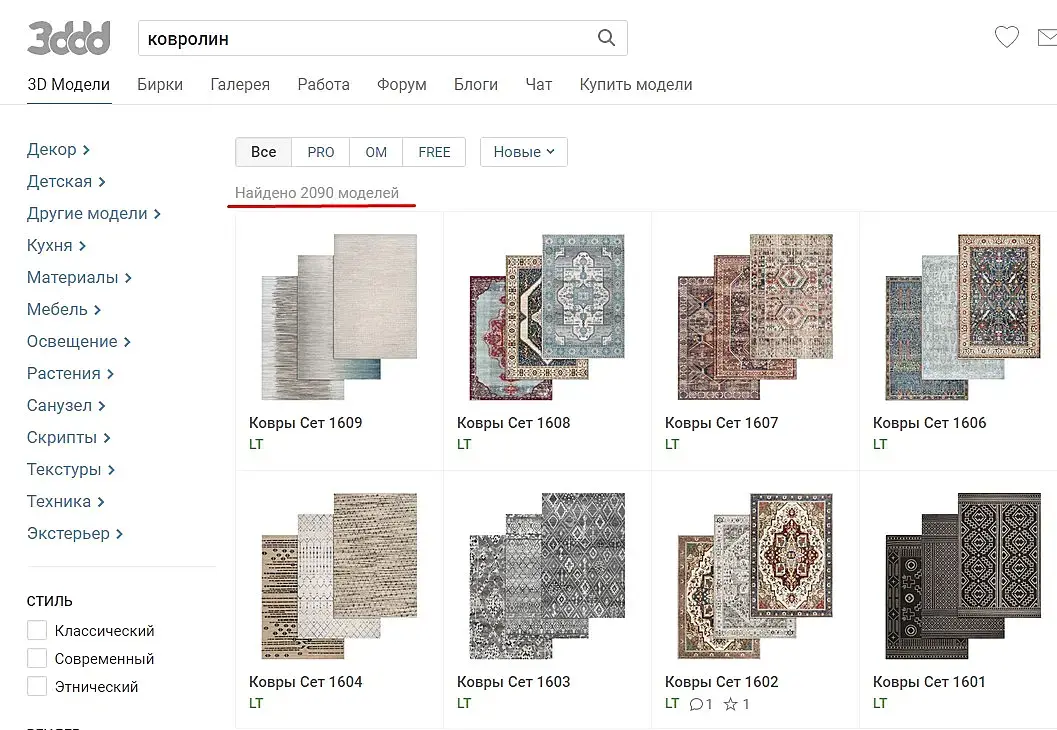
Task: Open favorites via the heart icon
Action: tap(1006, 36)
